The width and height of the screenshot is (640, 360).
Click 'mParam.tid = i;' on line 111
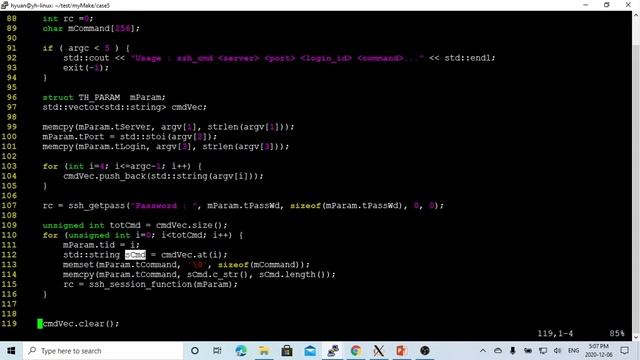click(101, 245)
